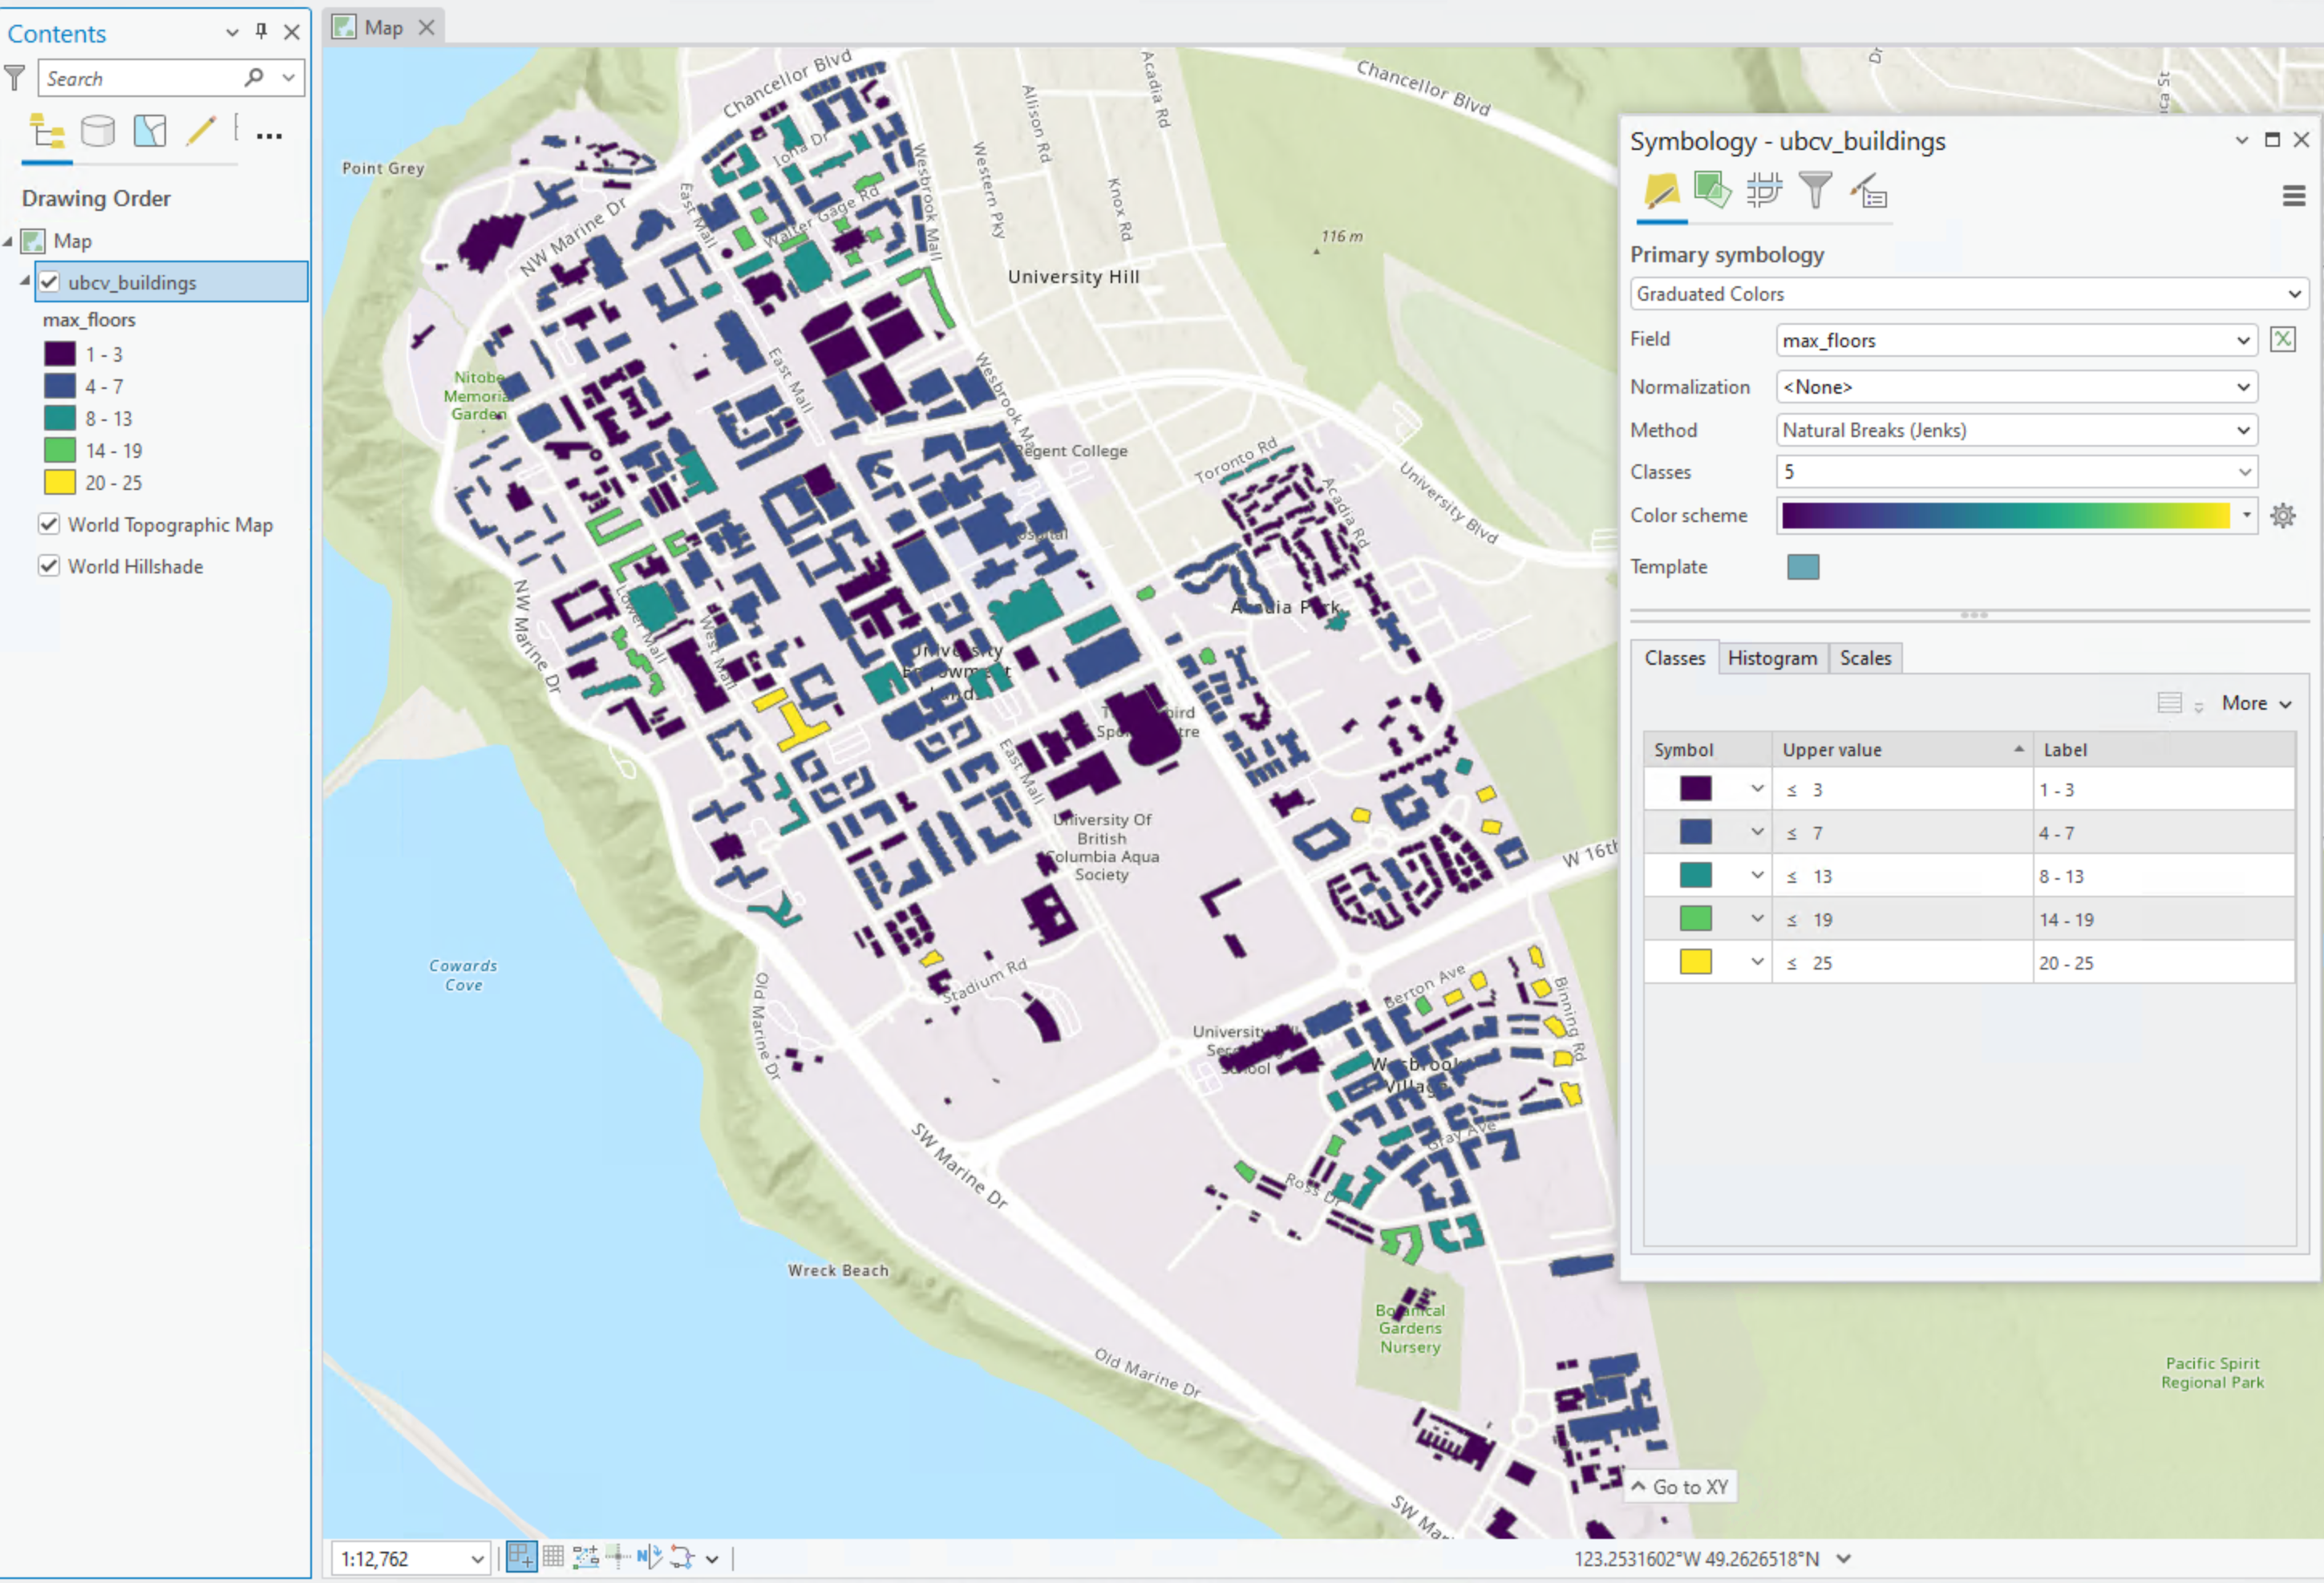2324x1583 pixels.
Task: Click the yellow 20 - 25 symbol swatch
Action: coord(1695,963)
